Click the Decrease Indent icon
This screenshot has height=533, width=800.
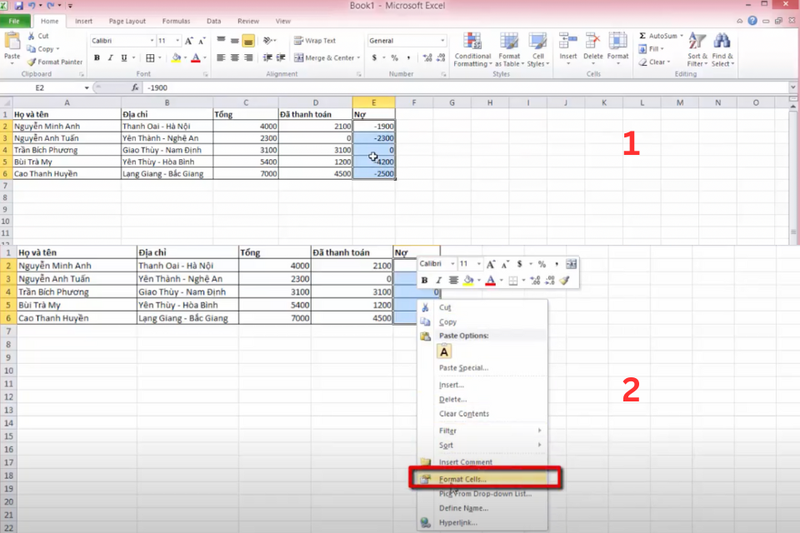pos(267,58)
